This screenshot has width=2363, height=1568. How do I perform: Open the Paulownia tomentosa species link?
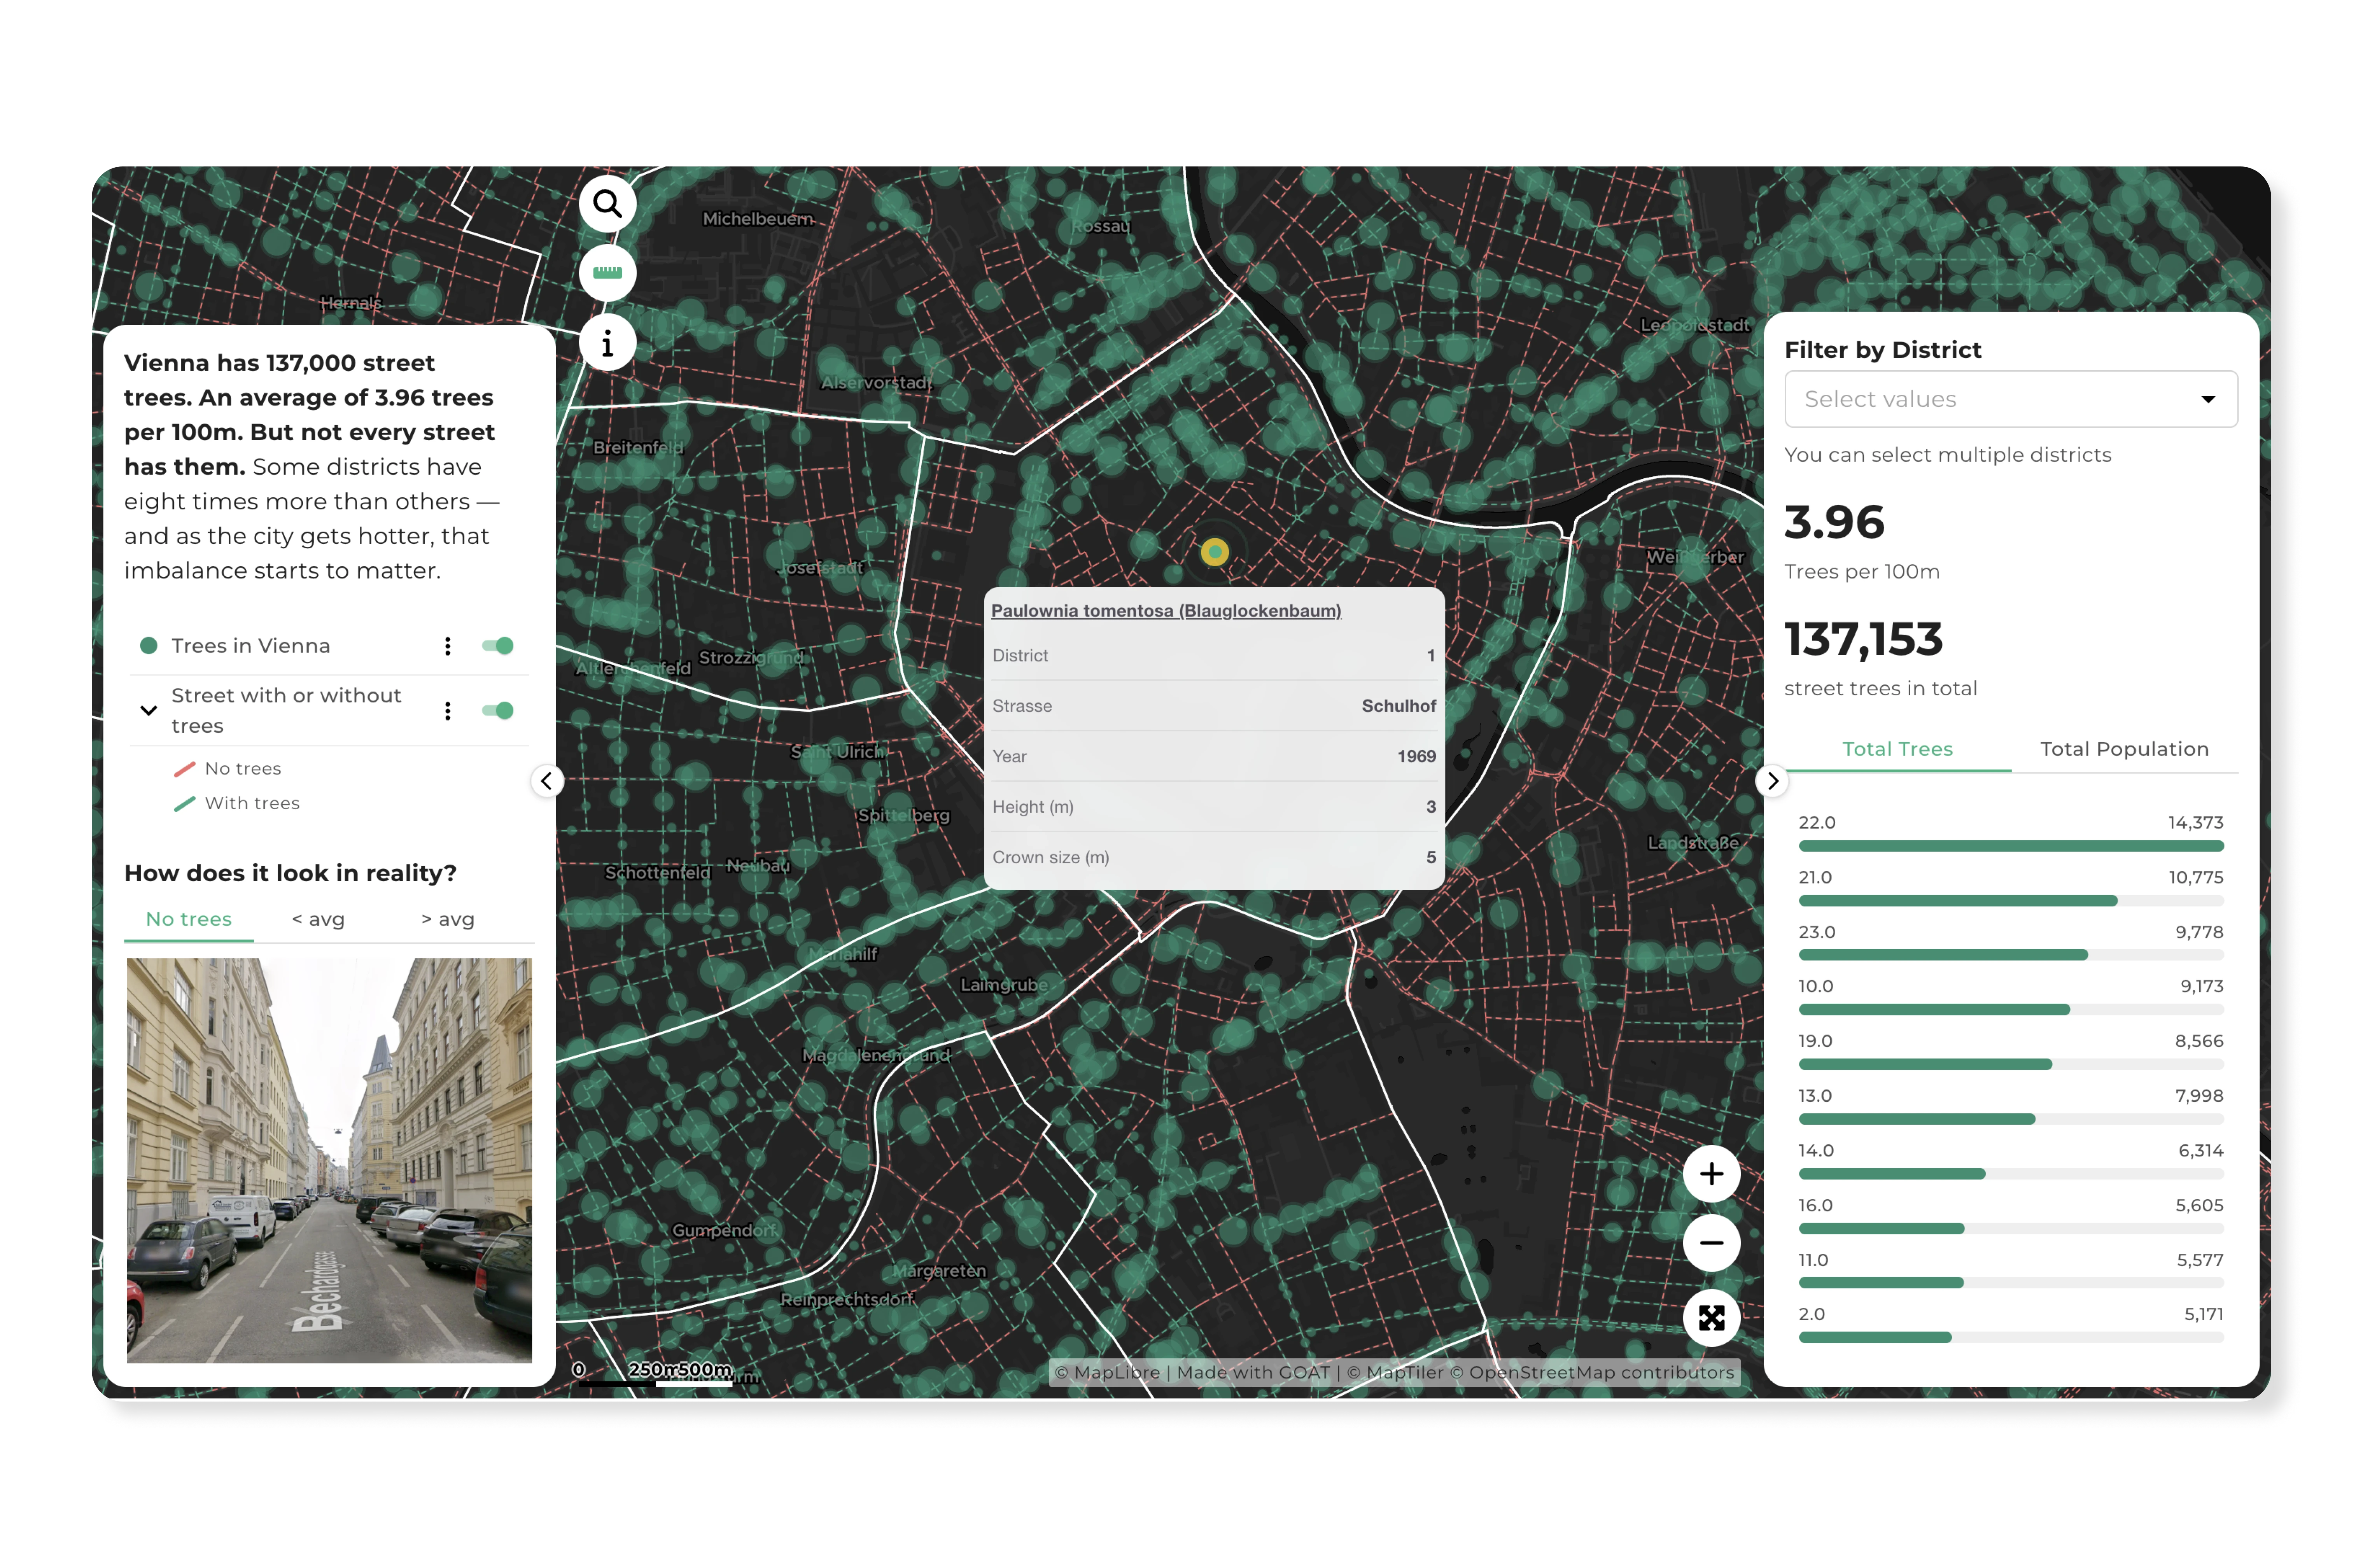(x=1166, y=611)
